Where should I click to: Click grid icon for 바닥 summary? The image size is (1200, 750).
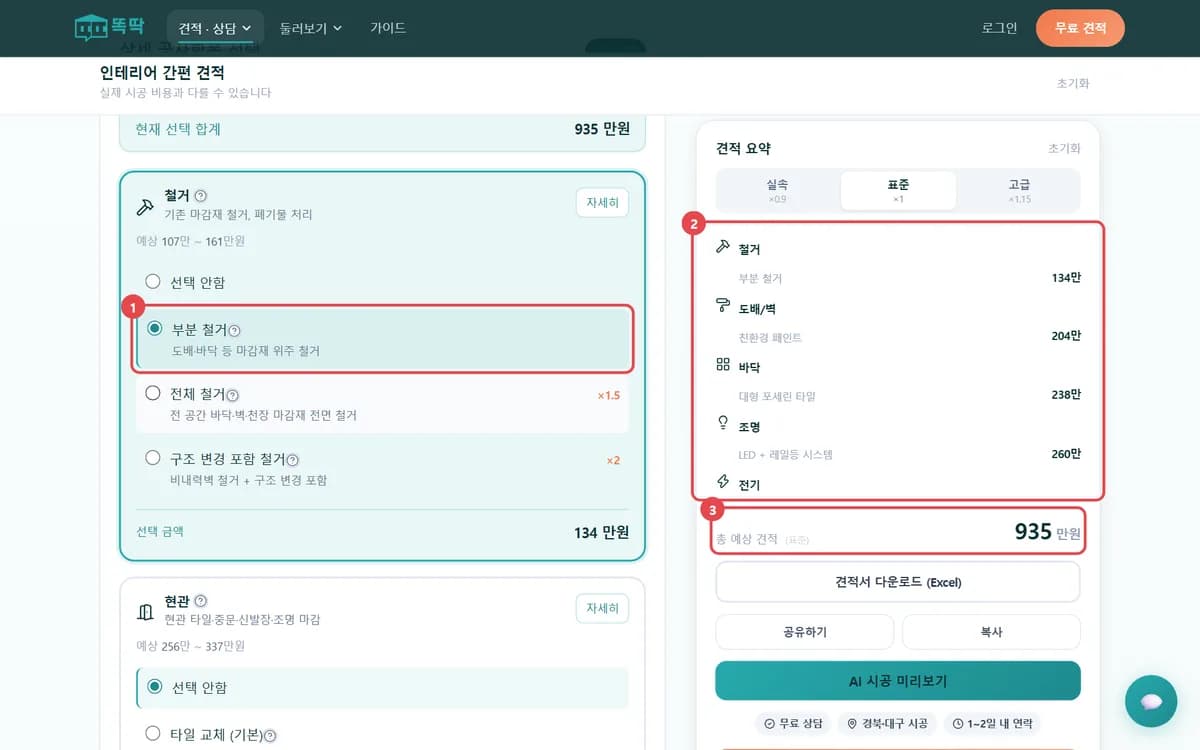coord(723,365)
